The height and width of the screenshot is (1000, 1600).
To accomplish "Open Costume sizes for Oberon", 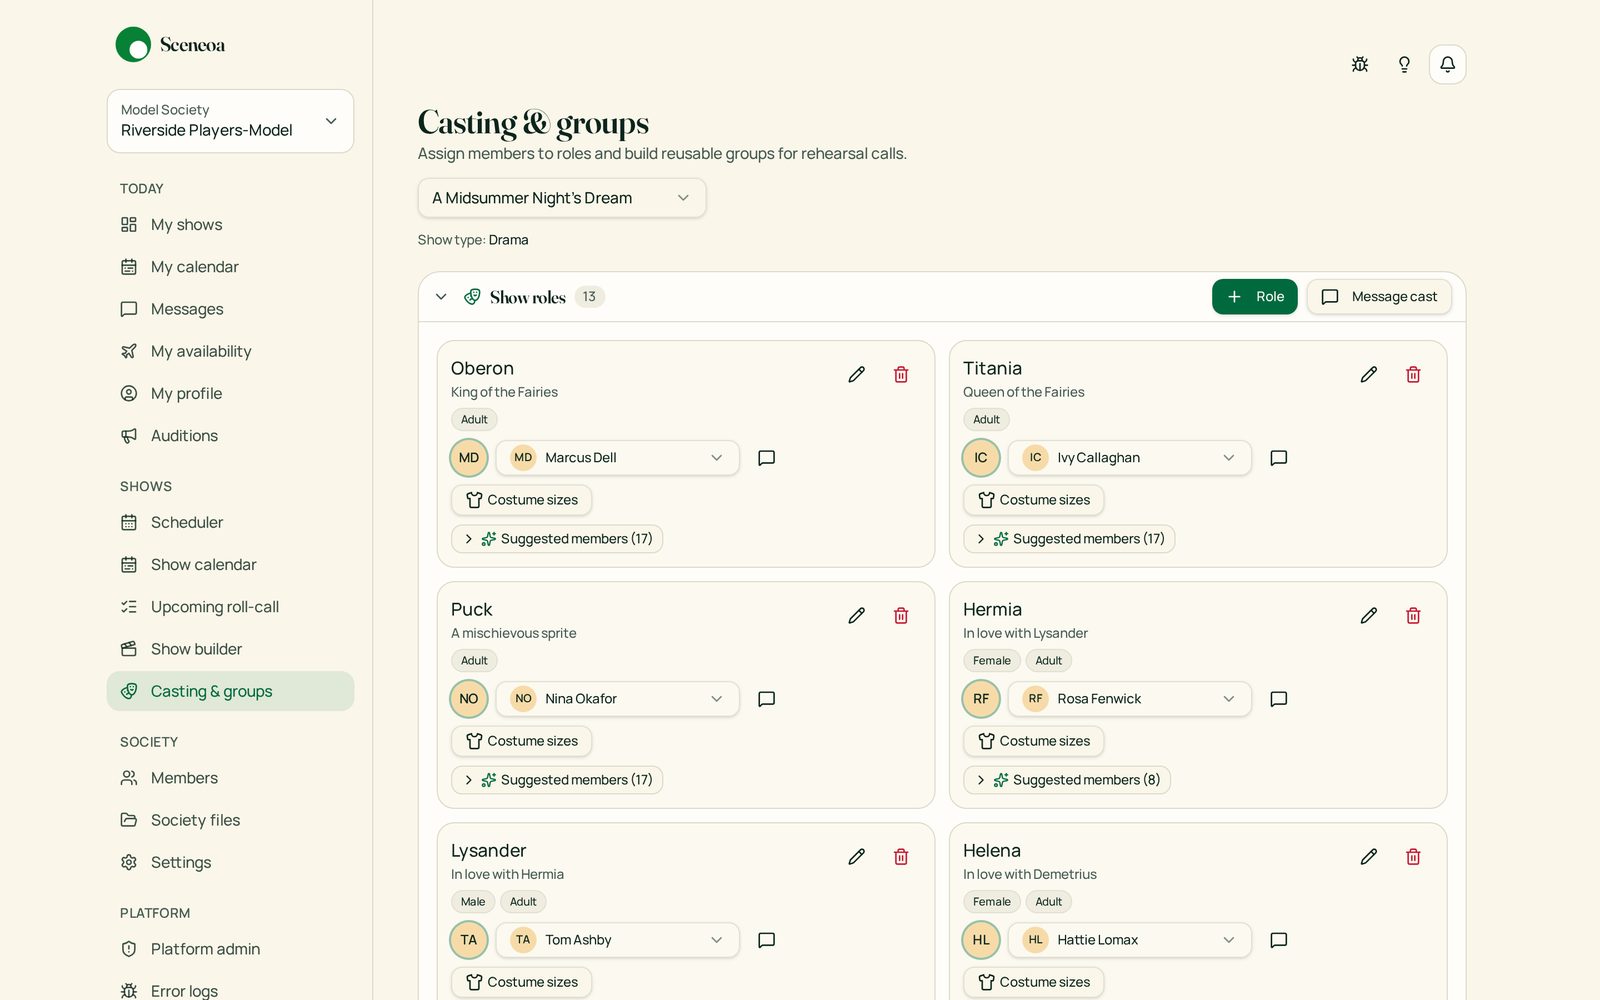I will [521, 500].
